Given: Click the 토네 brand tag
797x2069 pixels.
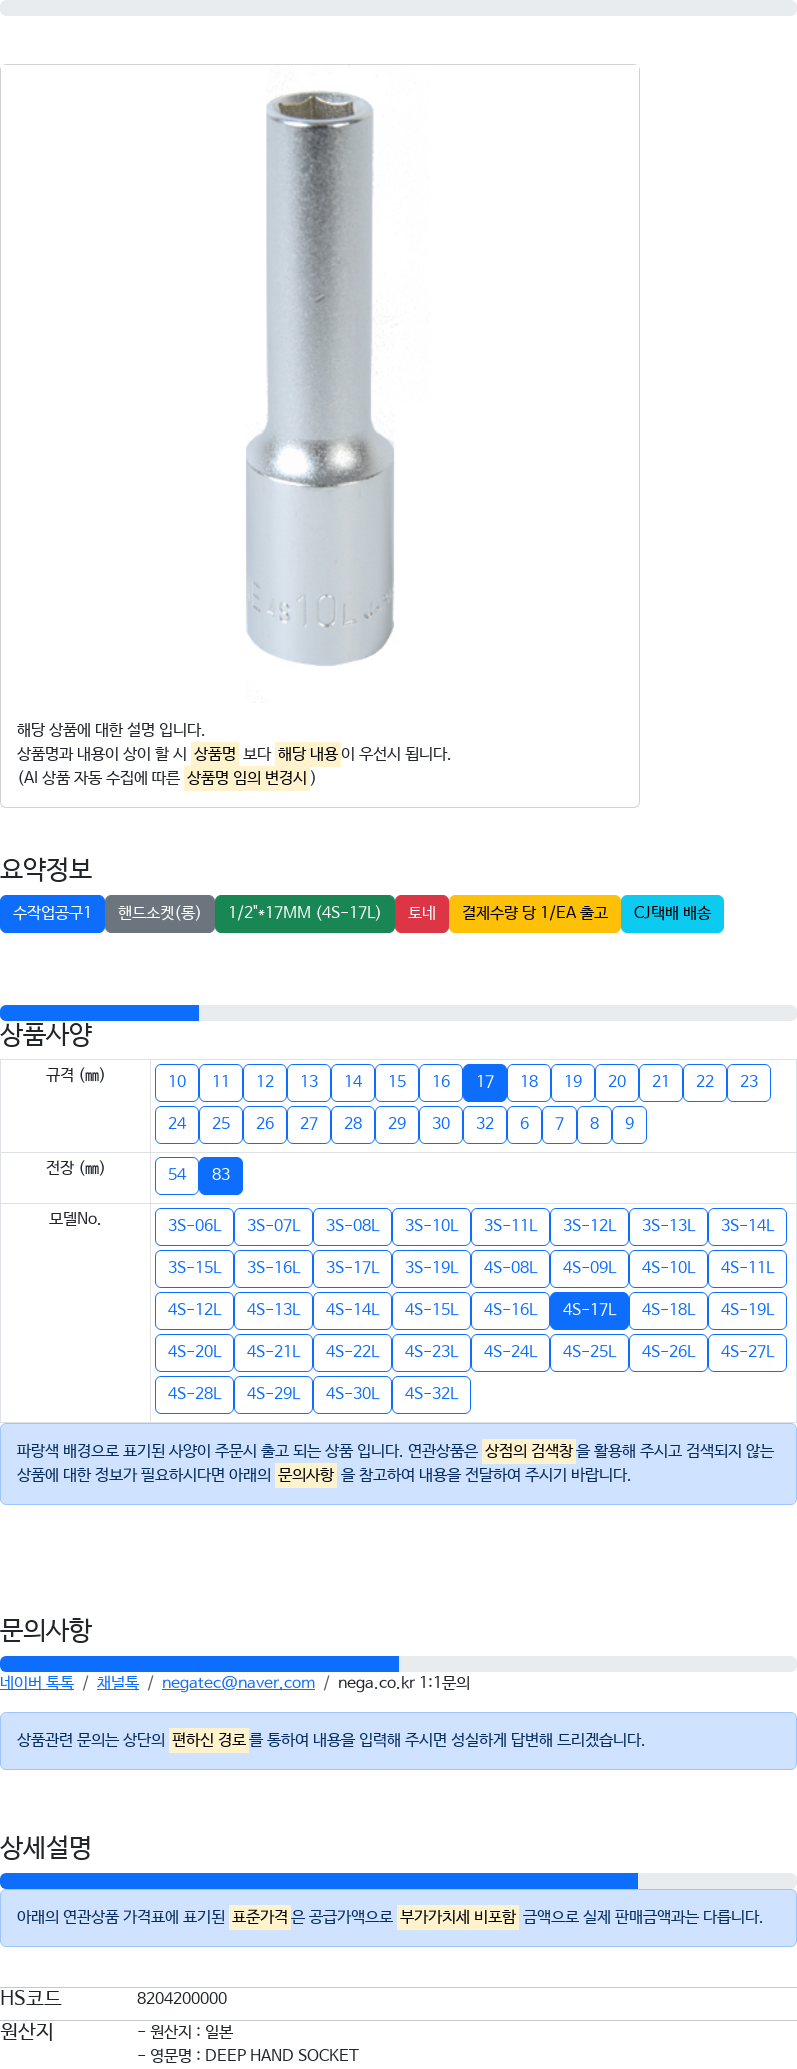Looking at the screenshot, I should pos(422,913).
